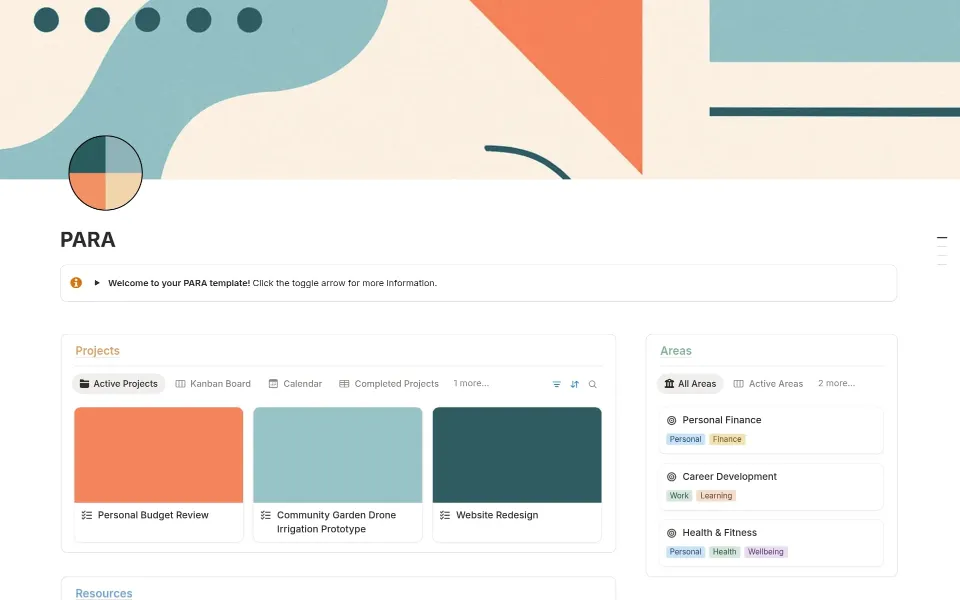Click target icon beside Health & Fitness
The height and width of the screenshot is (600, 960).
click(x=672, y=533)
